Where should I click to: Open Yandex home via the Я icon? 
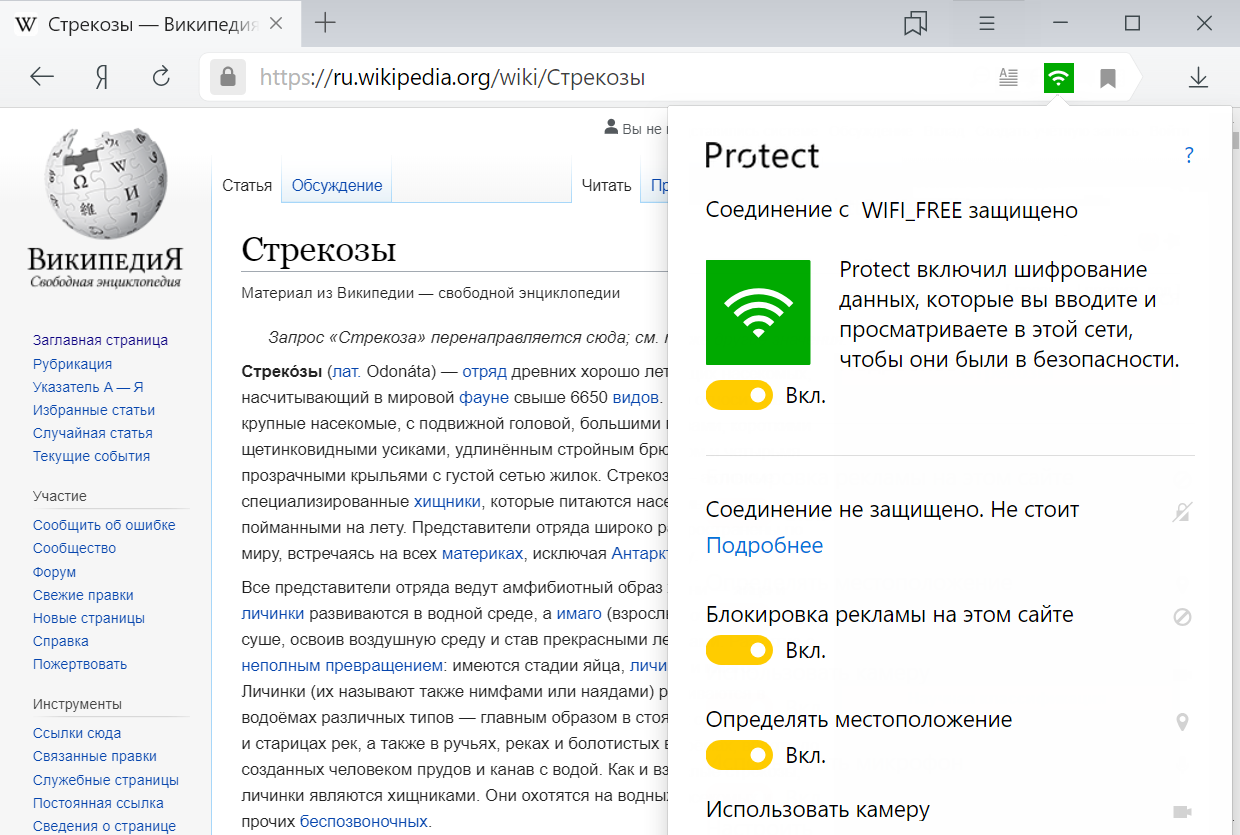click(101, 77)
